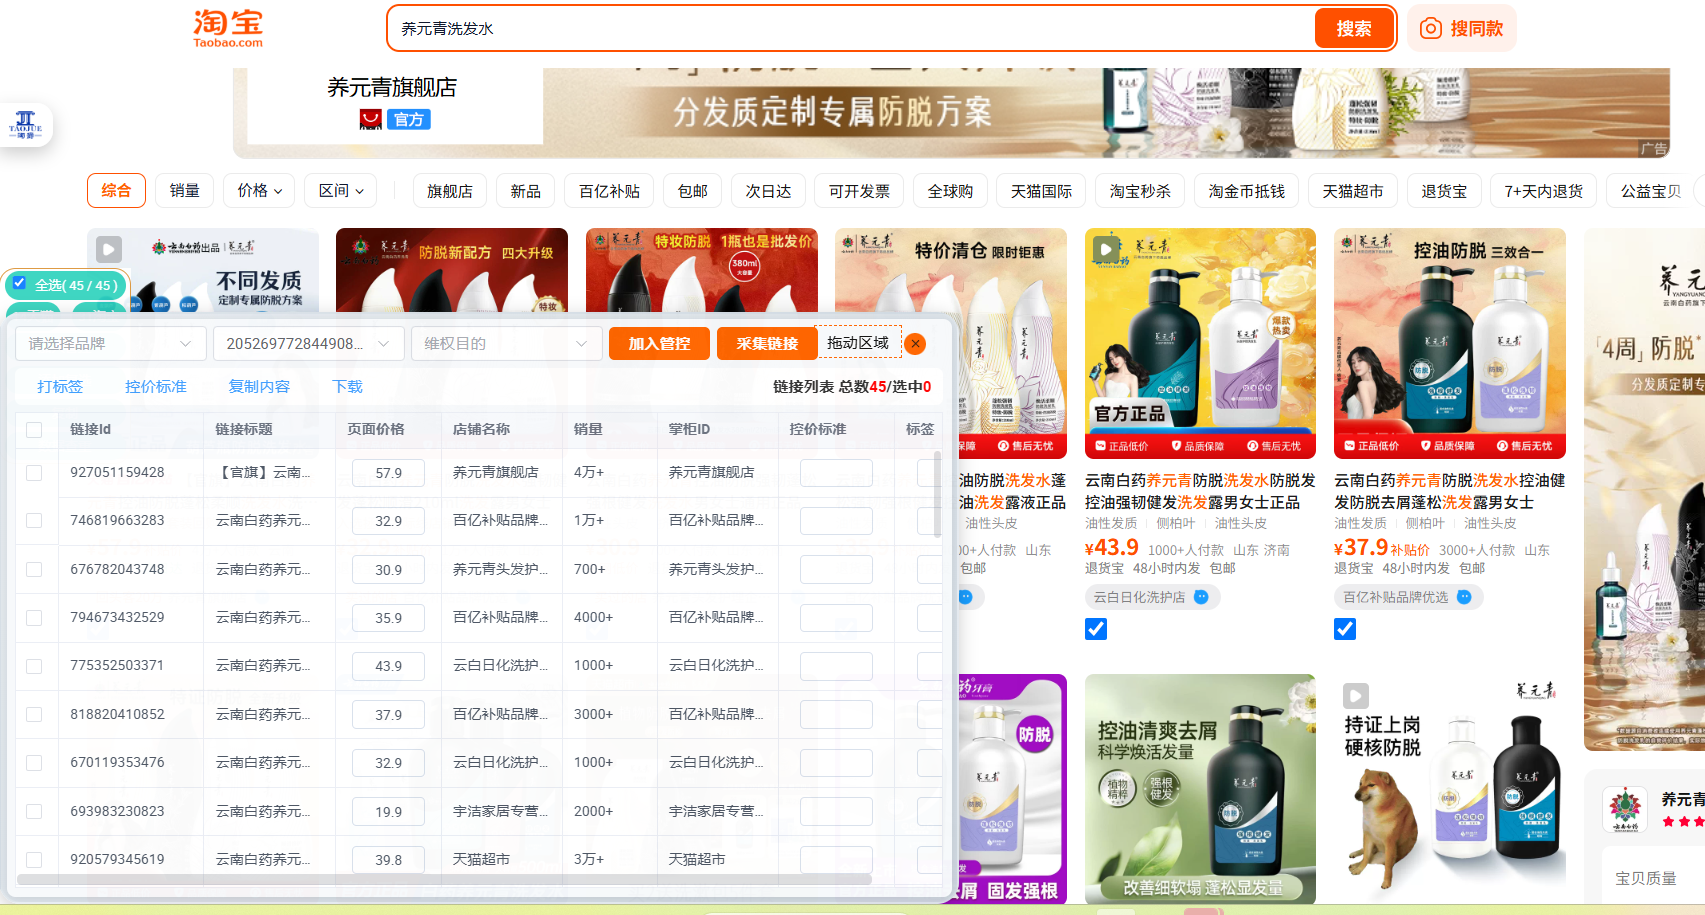Expand the 价格 sort dropdown
Image resolution: width=1705 pixels, height=915 pixels.
coord(259,190)
